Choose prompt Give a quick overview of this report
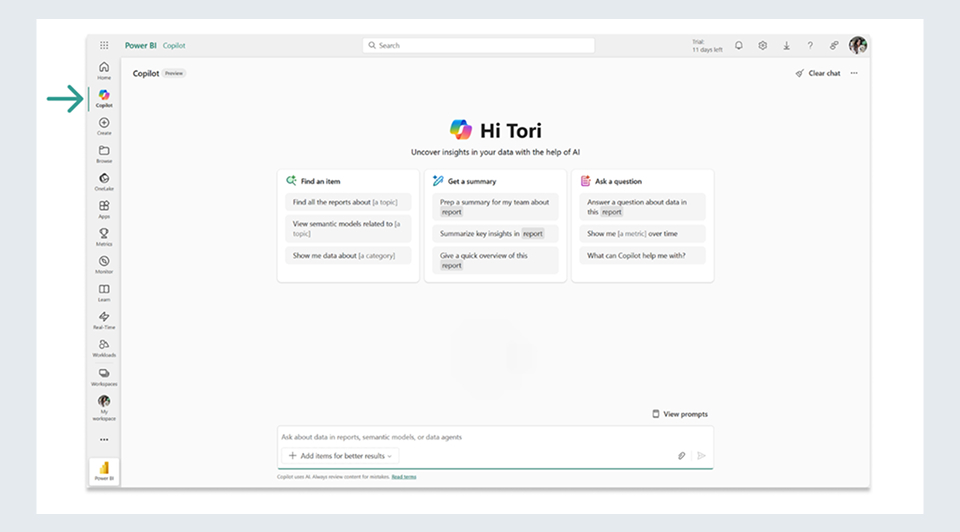 pyautogui.click(x=495, y=260)
